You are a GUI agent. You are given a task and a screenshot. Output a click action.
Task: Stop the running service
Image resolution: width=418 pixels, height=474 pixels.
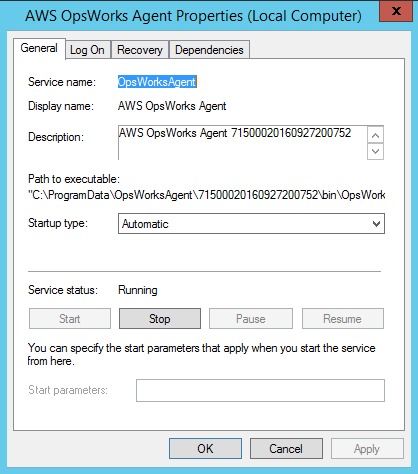pos(160,319)
